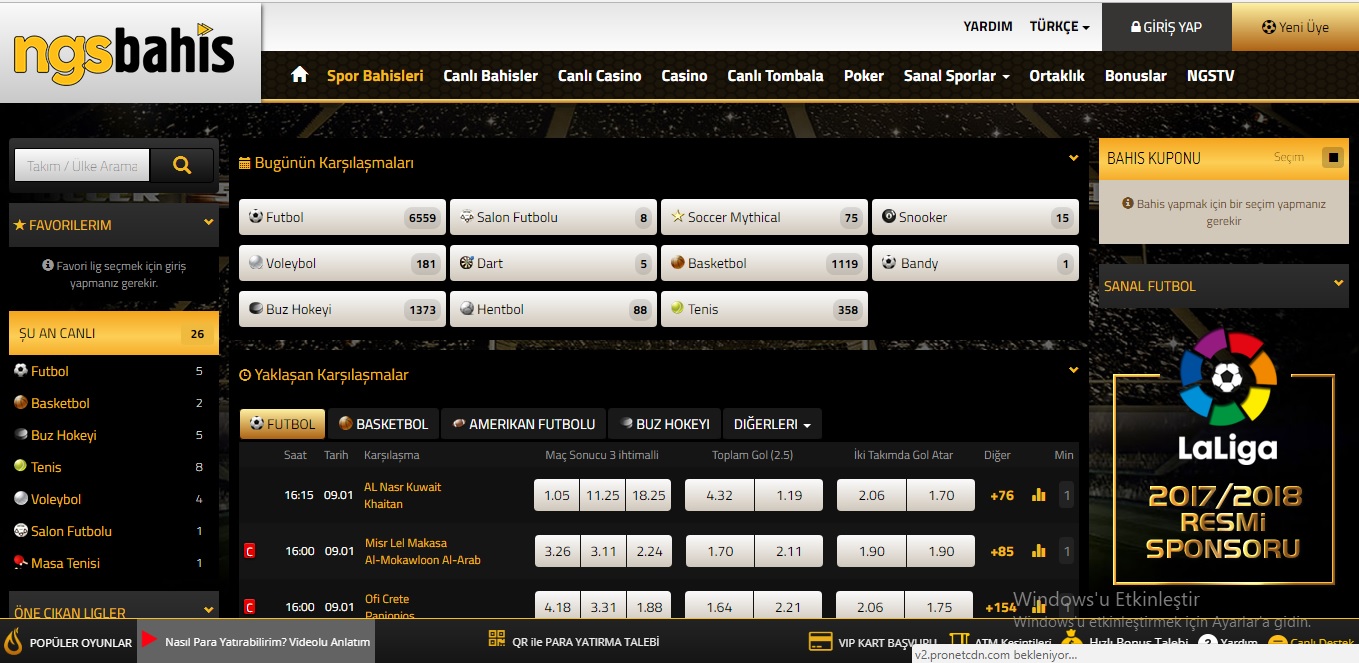Image resolution: width=1359 pixels, height=663 pixels.
Task: Toggle the Bahis Kuponu square button
Action: tap(1331, 158)
